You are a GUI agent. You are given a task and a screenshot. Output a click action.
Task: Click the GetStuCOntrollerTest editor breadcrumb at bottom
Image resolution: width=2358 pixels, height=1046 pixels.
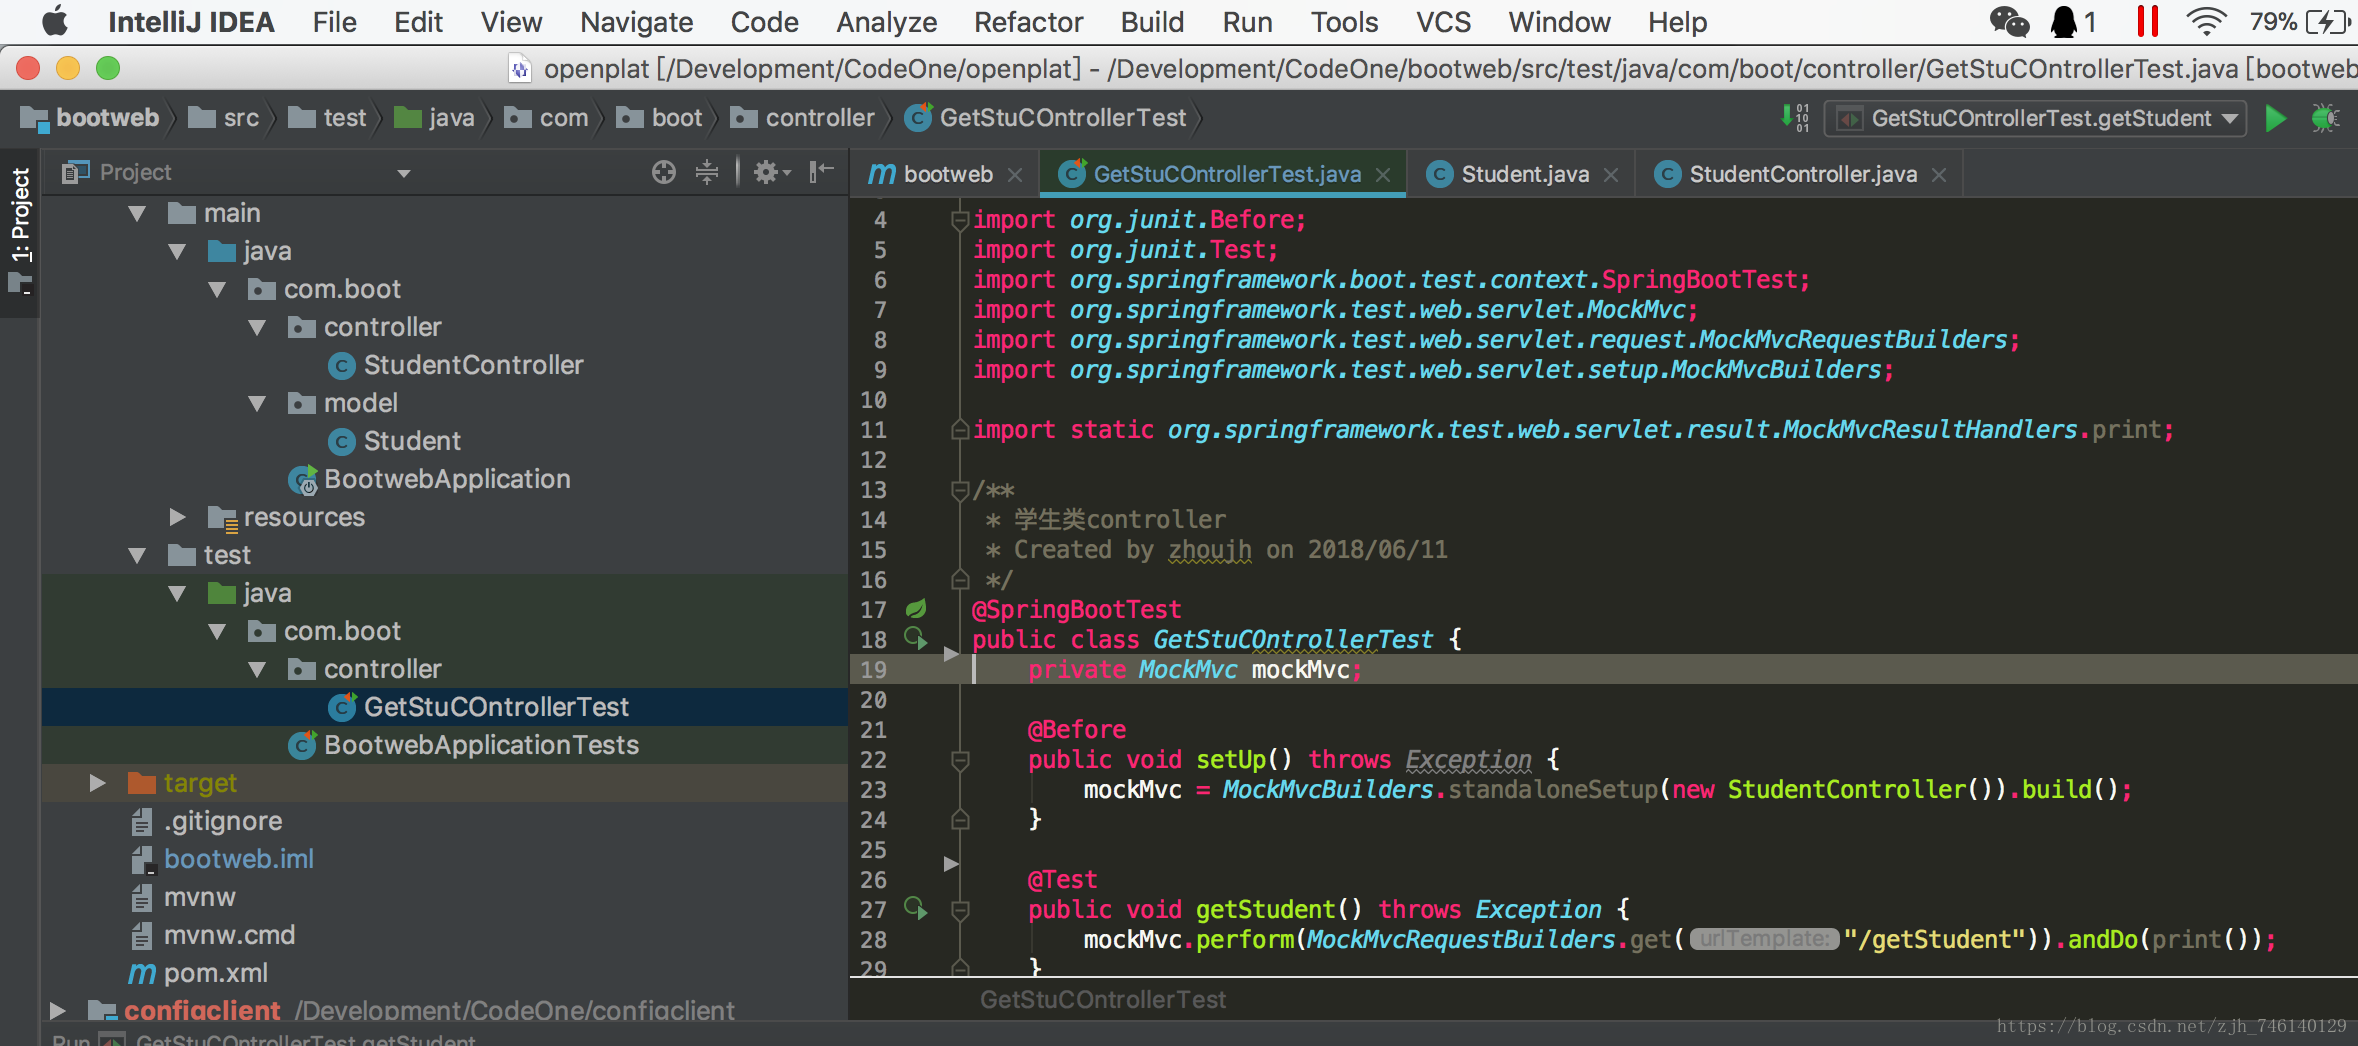(1102, 999)
